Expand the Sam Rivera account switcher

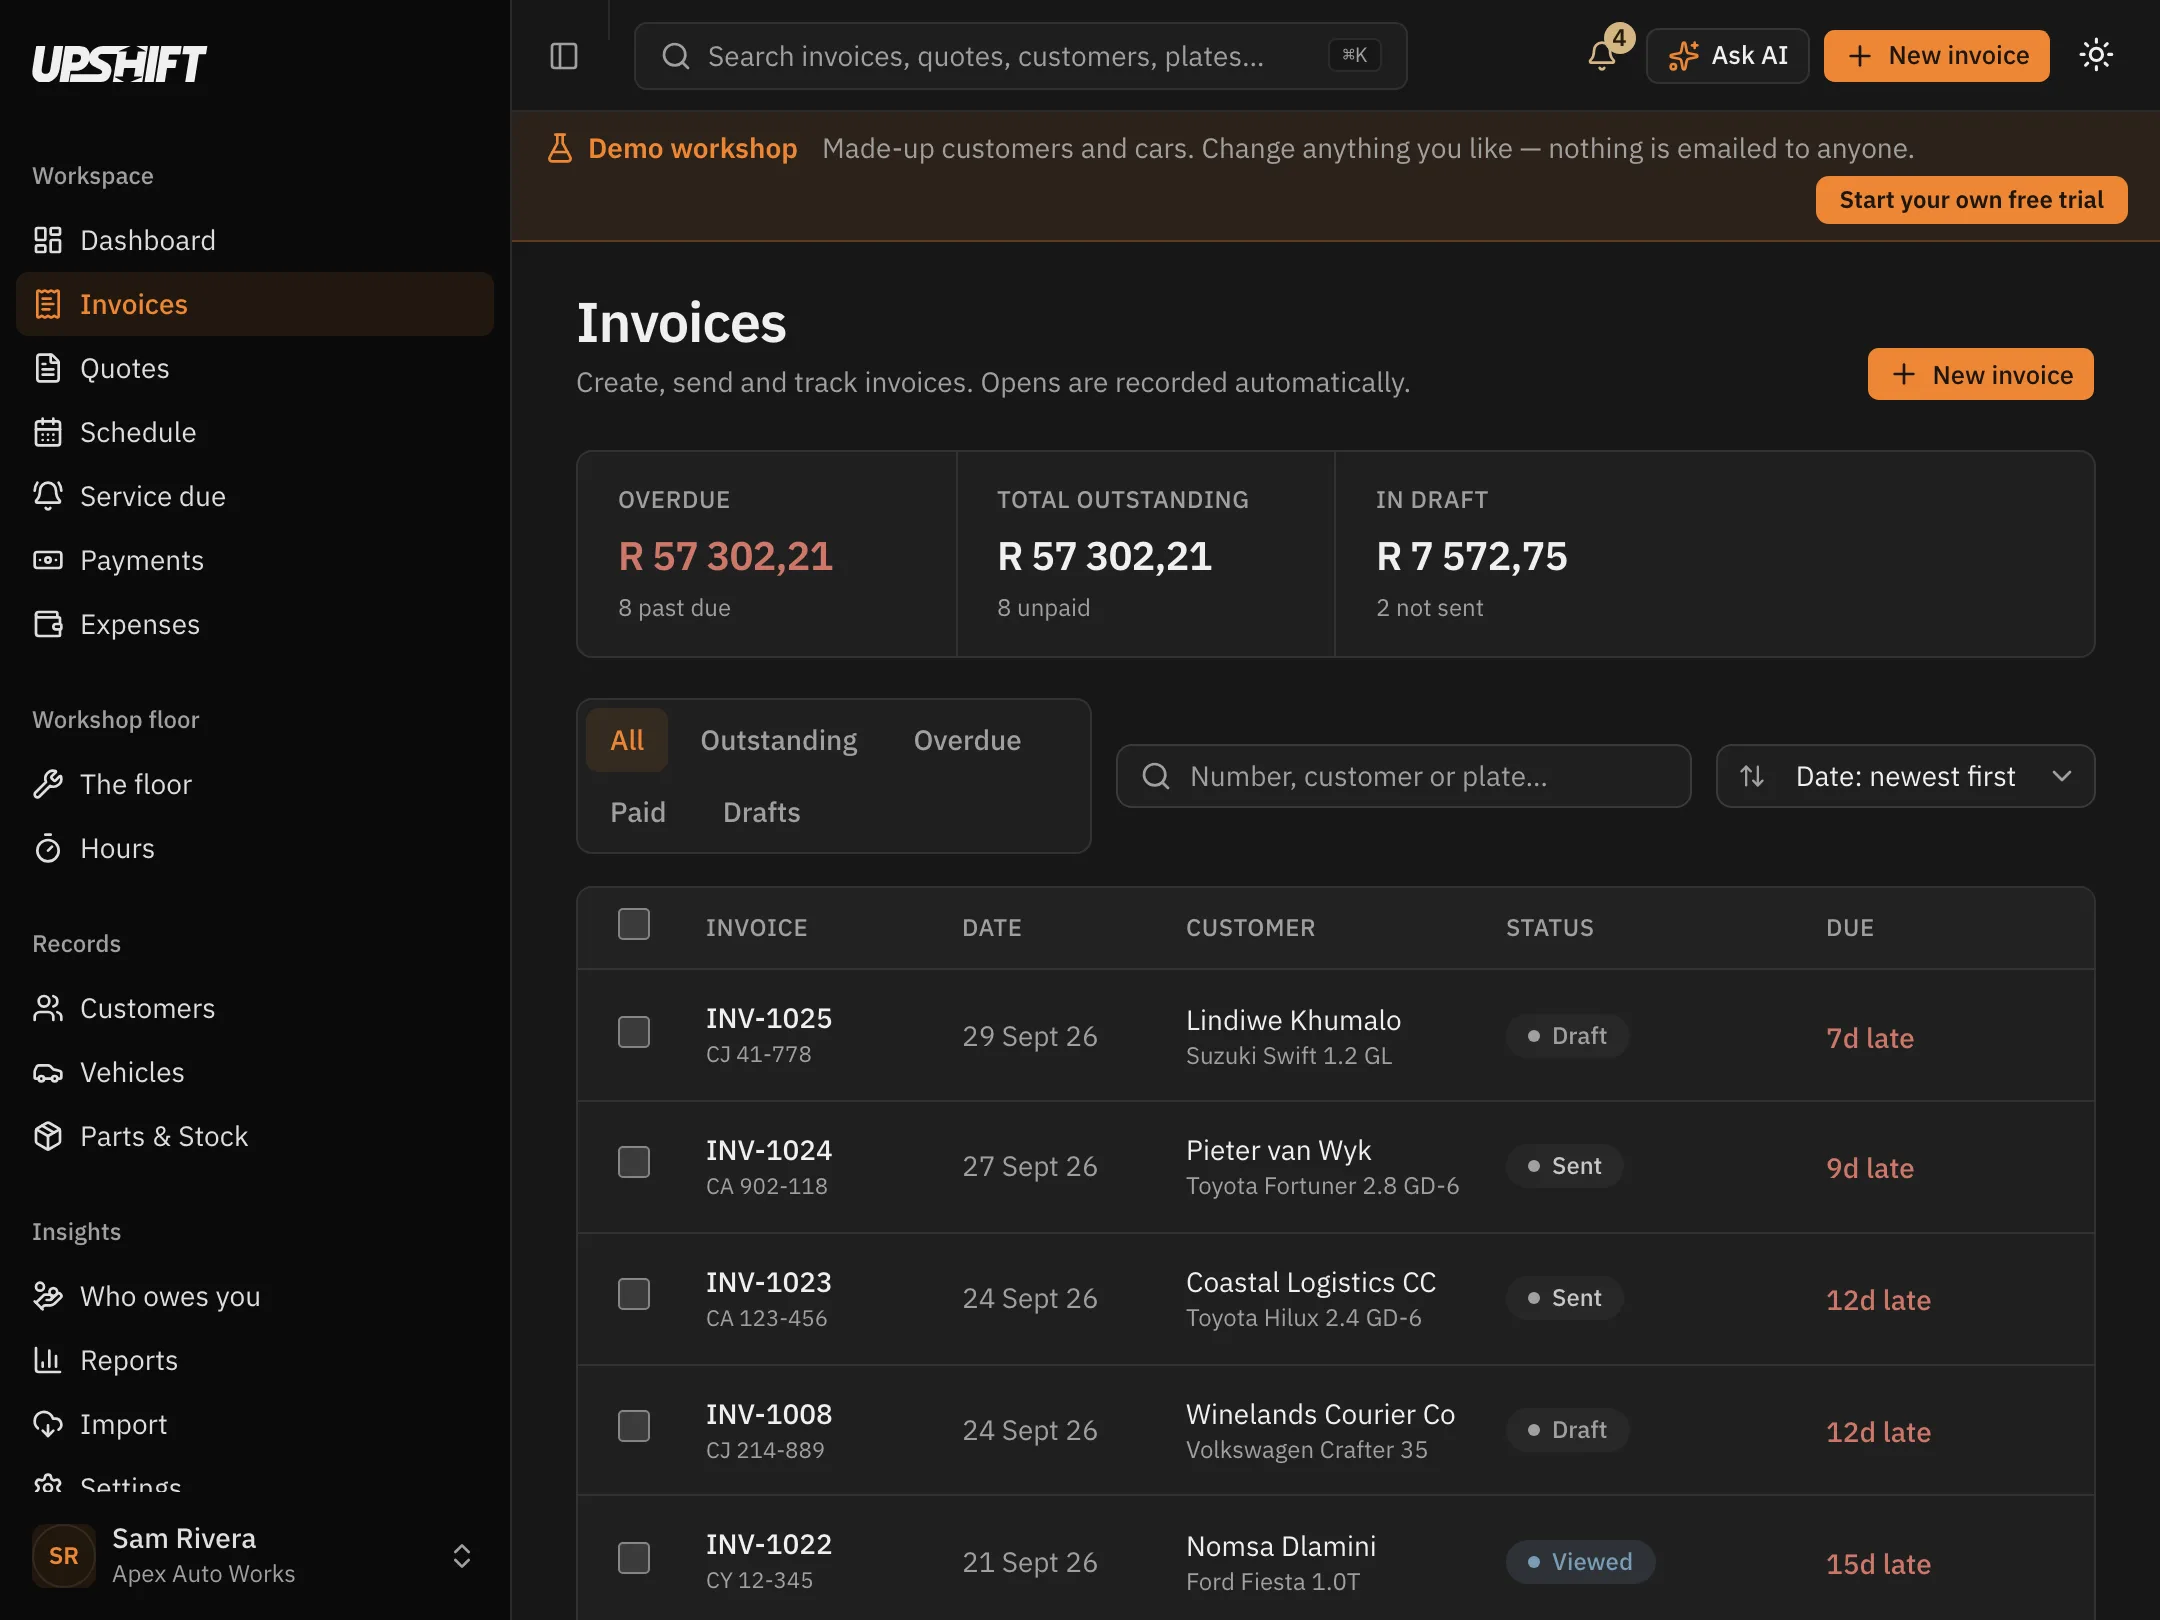(x=255, y=1556)
